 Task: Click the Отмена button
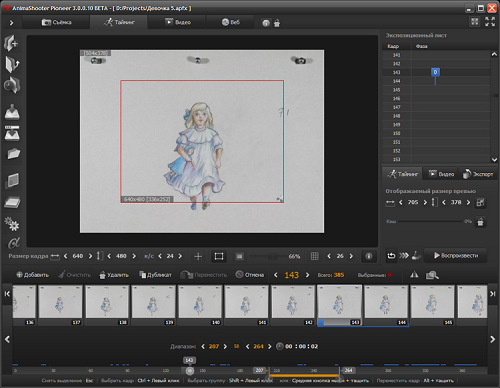pyautogui.click(x=250, y=275)
